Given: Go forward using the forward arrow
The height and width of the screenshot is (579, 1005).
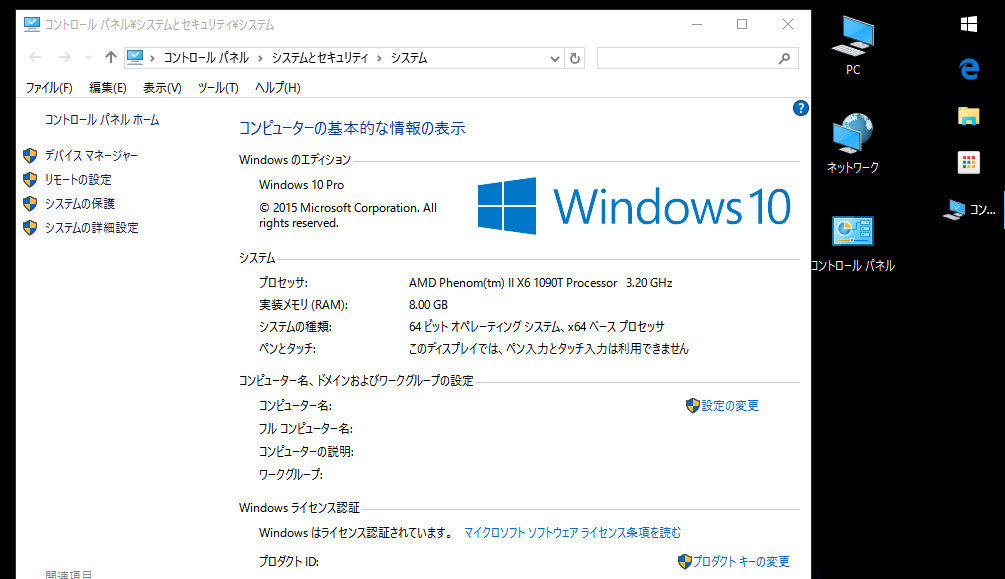Looking at the screenshot, I should 65,58.
